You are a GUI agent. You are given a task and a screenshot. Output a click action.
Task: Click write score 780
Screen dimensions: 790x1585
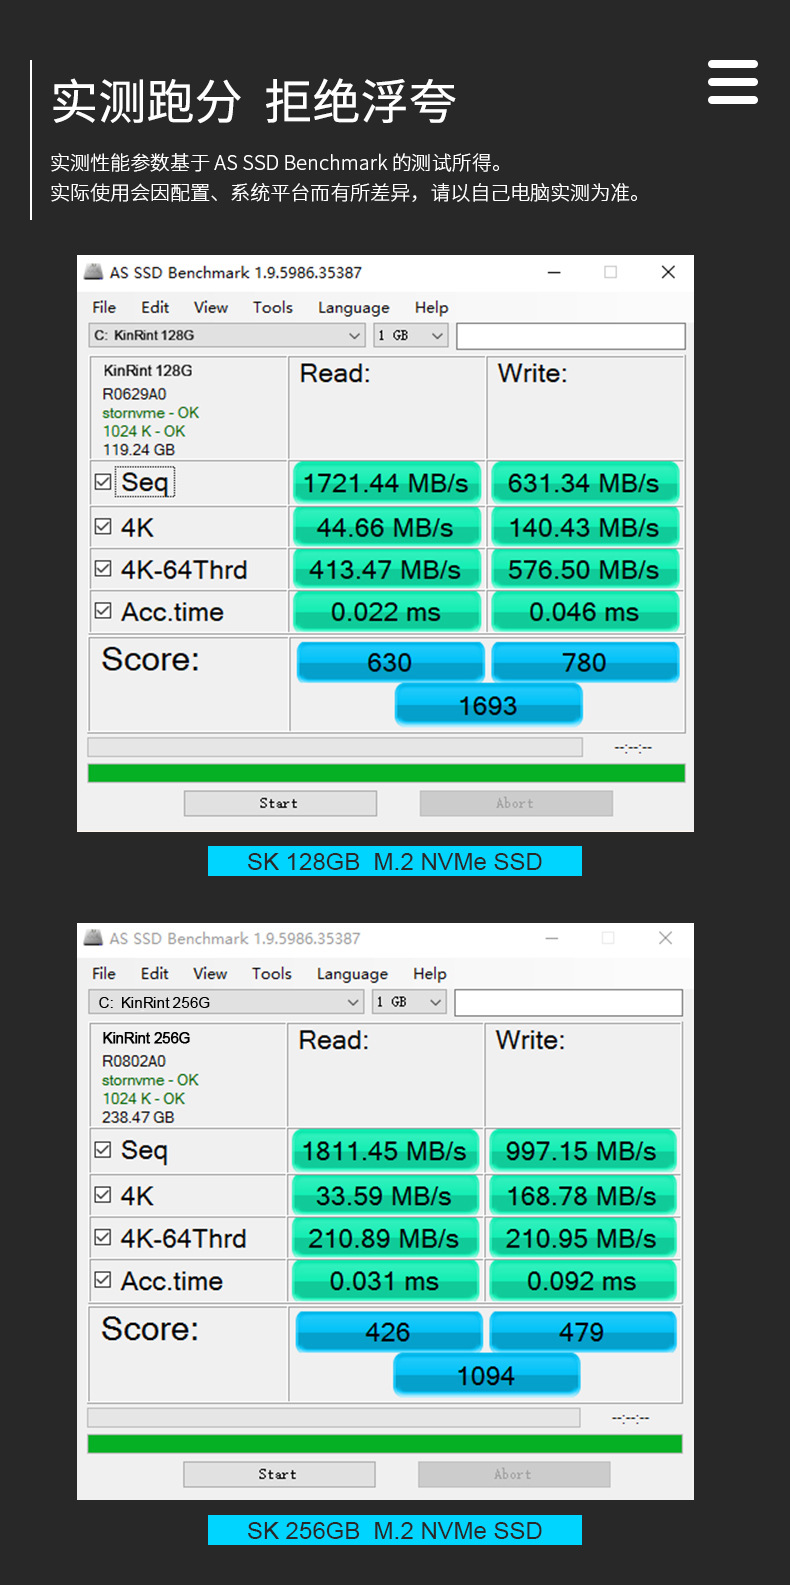tap(585, 662)
